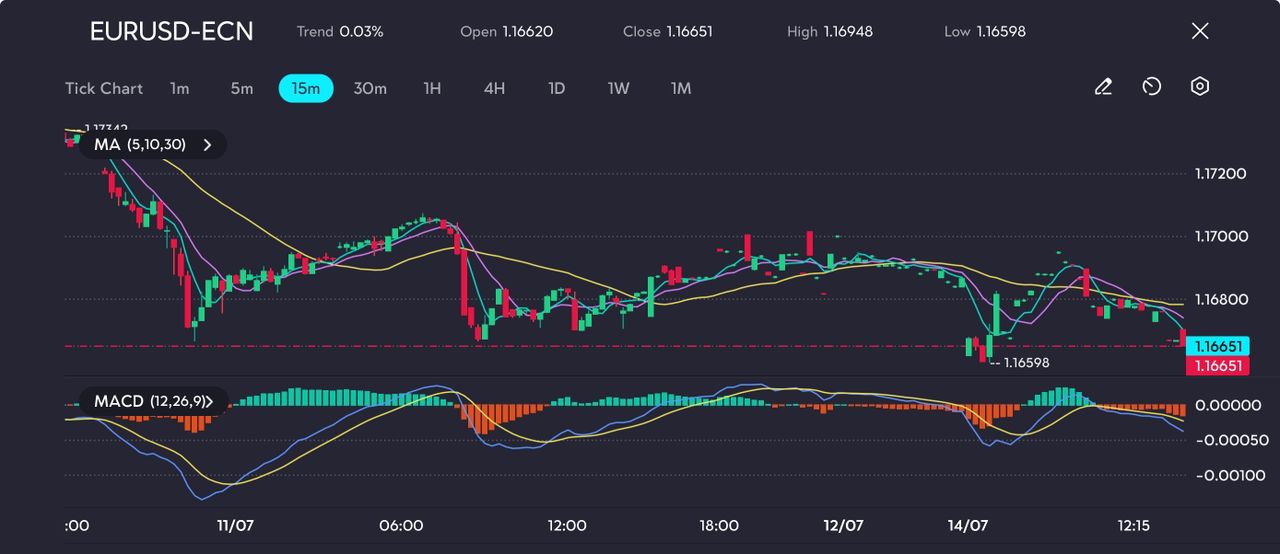Switch to 30m timeframe
The height and width of the screenshot is (554, 1280).
tap(370, 88)
